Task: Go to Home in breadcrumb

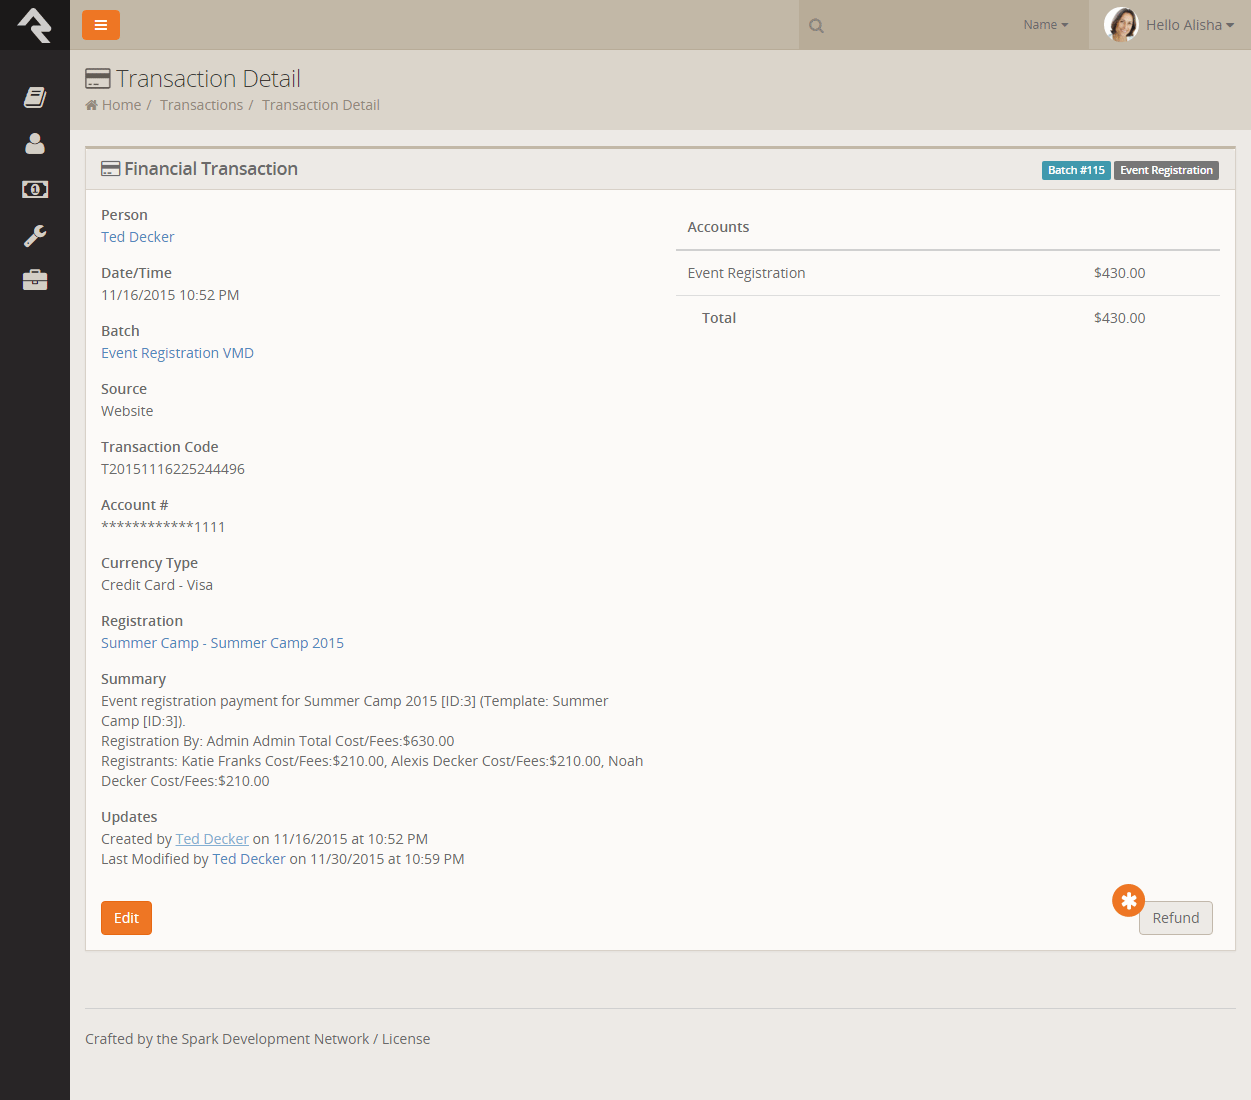Action: pos(121,105)
